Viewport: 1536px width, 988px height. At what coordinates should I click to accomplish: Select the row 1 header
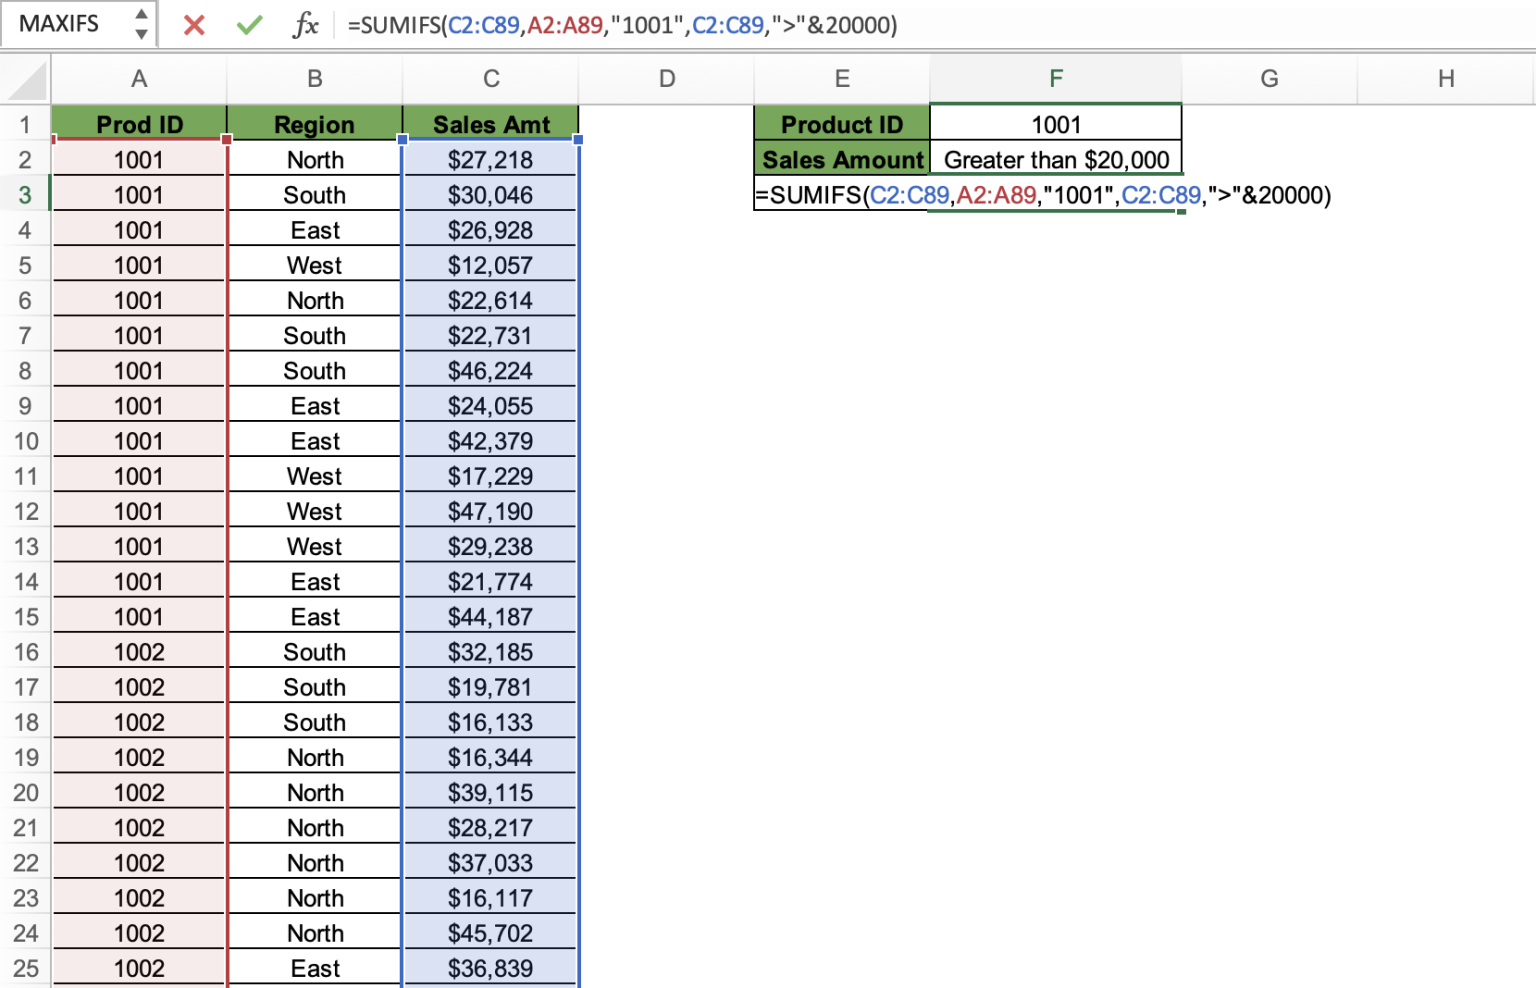[25, 124]
